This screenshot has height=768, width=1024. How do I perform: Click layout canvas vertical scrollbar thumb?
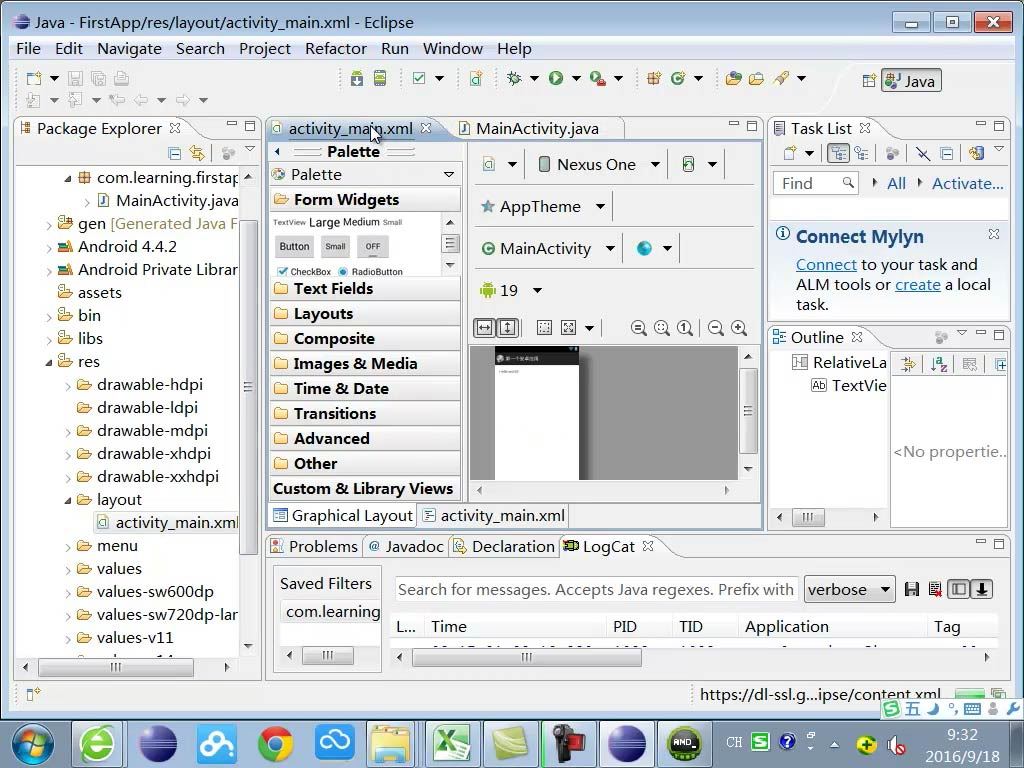coord(748,411)
